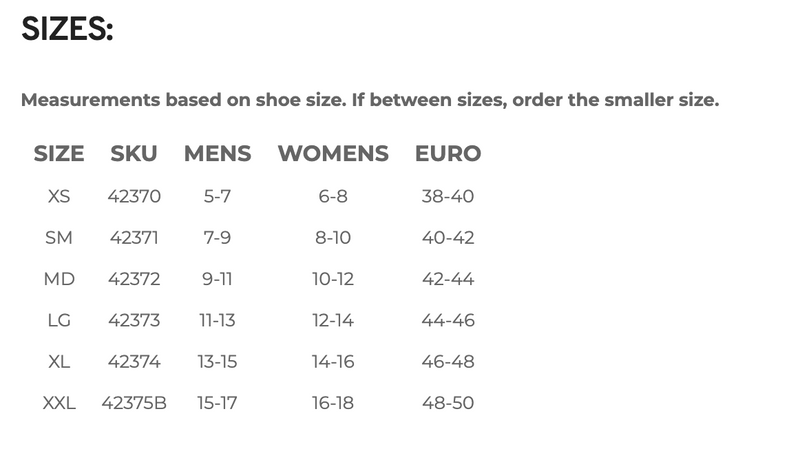Select SKU 42370 in the table
Image resolution: width=800 pixels, height=449 pixels.
point(134,196)
